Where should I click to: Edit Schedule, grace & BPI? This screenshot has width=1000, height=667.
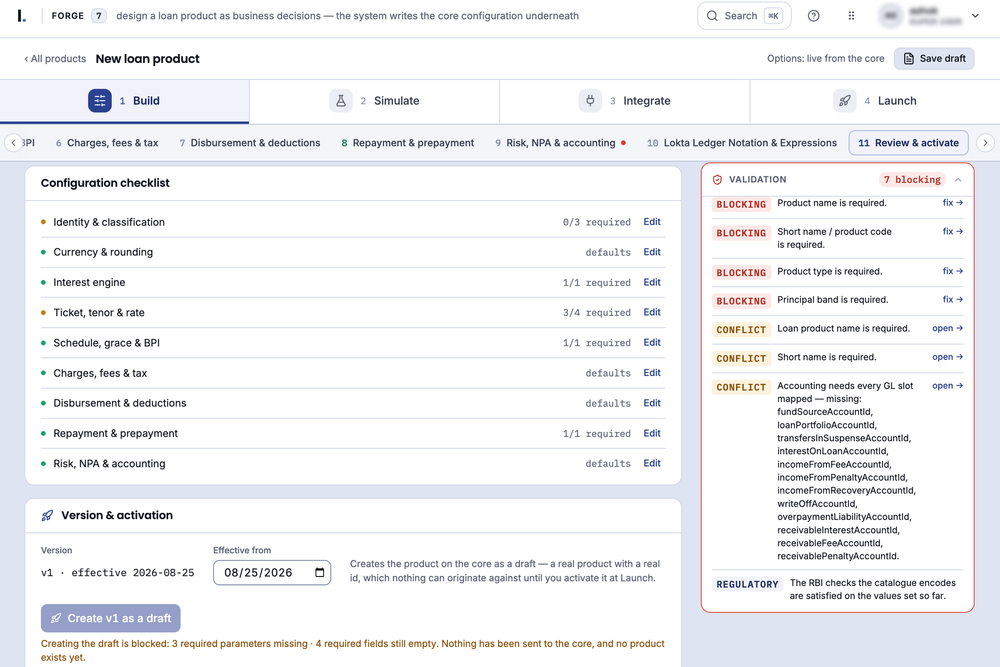coord(652,342)
